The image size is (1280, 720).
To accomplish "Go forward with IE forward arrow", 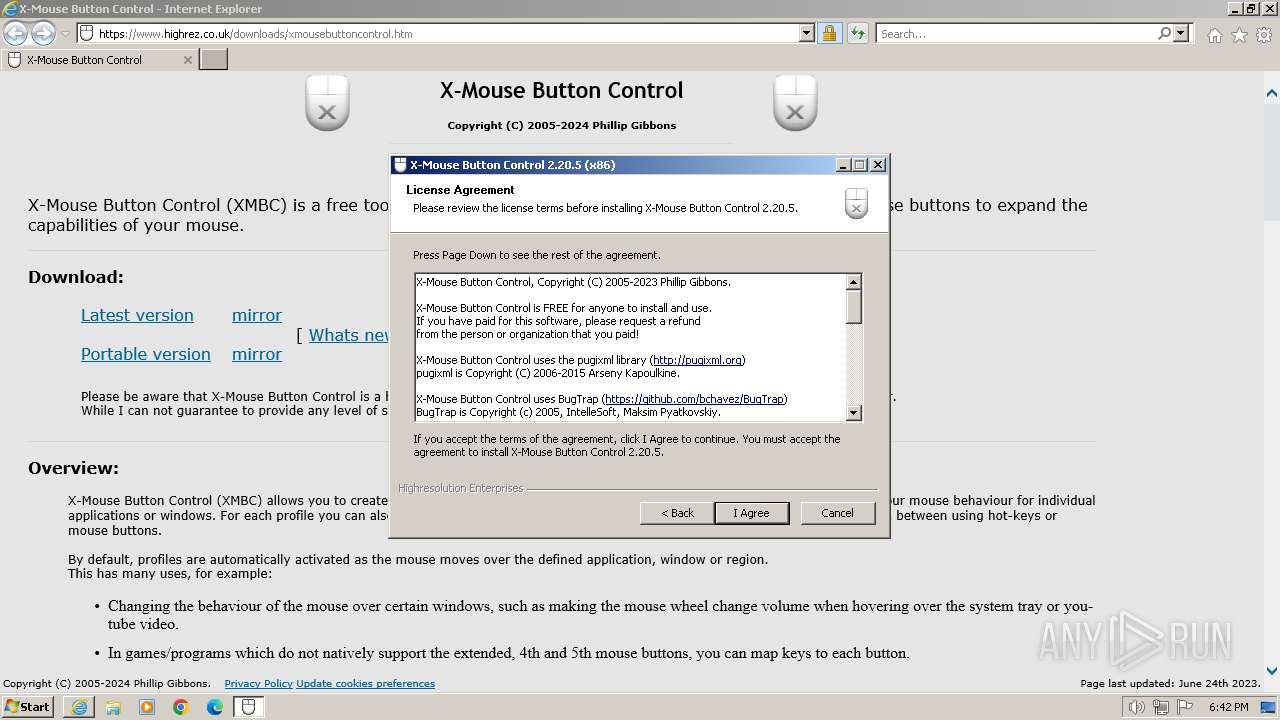I will tap(43, 33).
